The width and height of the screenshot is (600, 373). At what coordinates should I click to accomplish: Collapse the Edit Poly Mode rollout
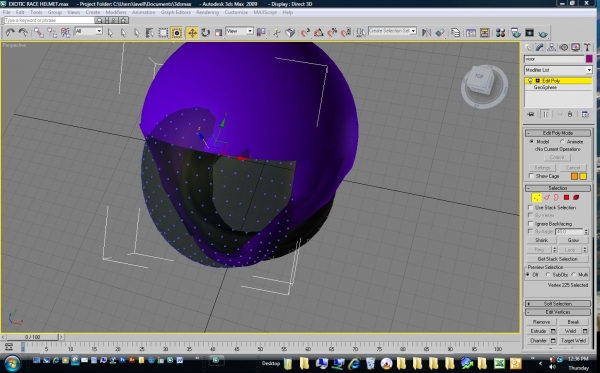(558, 133)
